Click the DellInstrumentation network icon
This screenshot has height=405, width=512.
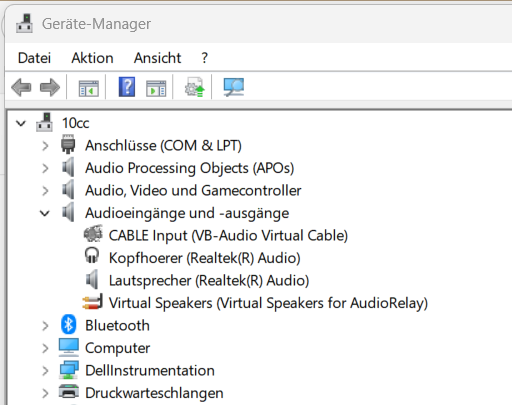(69, 370)
